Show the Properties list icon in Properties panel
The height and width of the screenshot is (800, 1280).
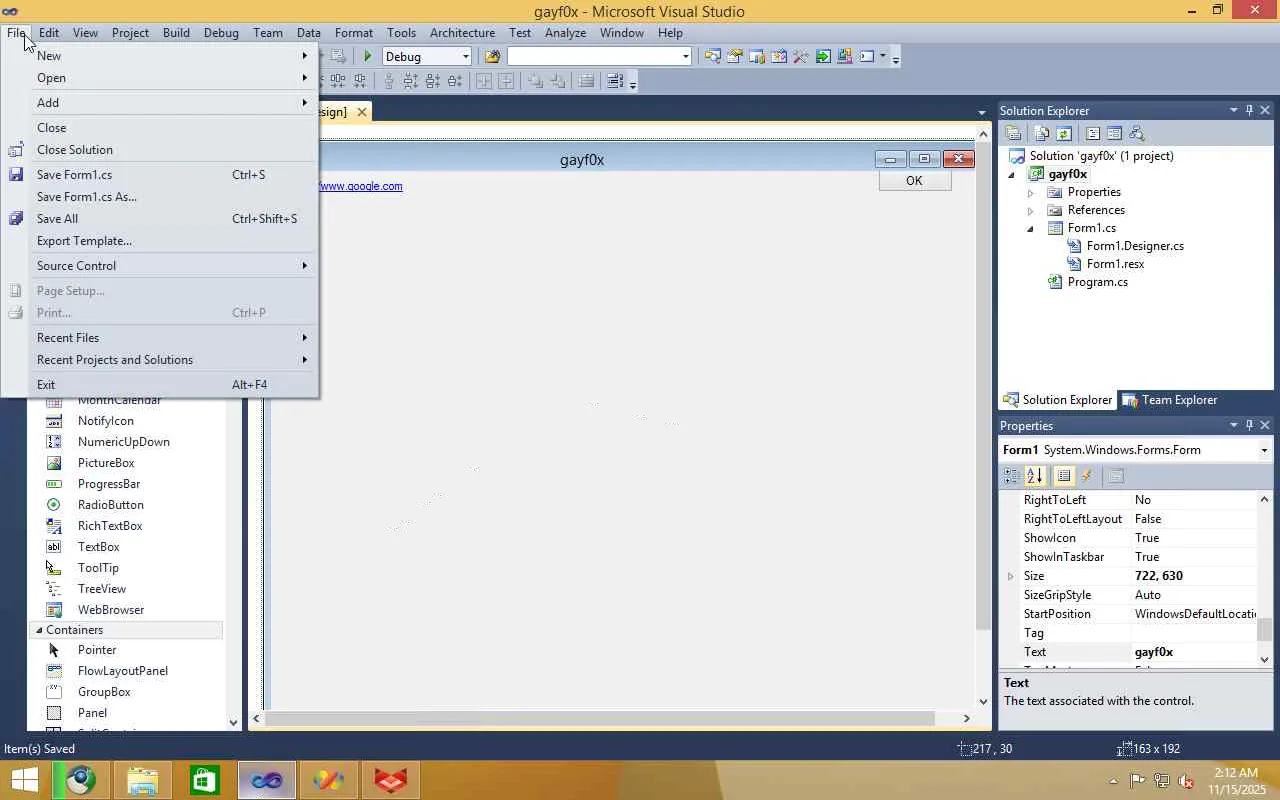click(x=1063, y=476)
